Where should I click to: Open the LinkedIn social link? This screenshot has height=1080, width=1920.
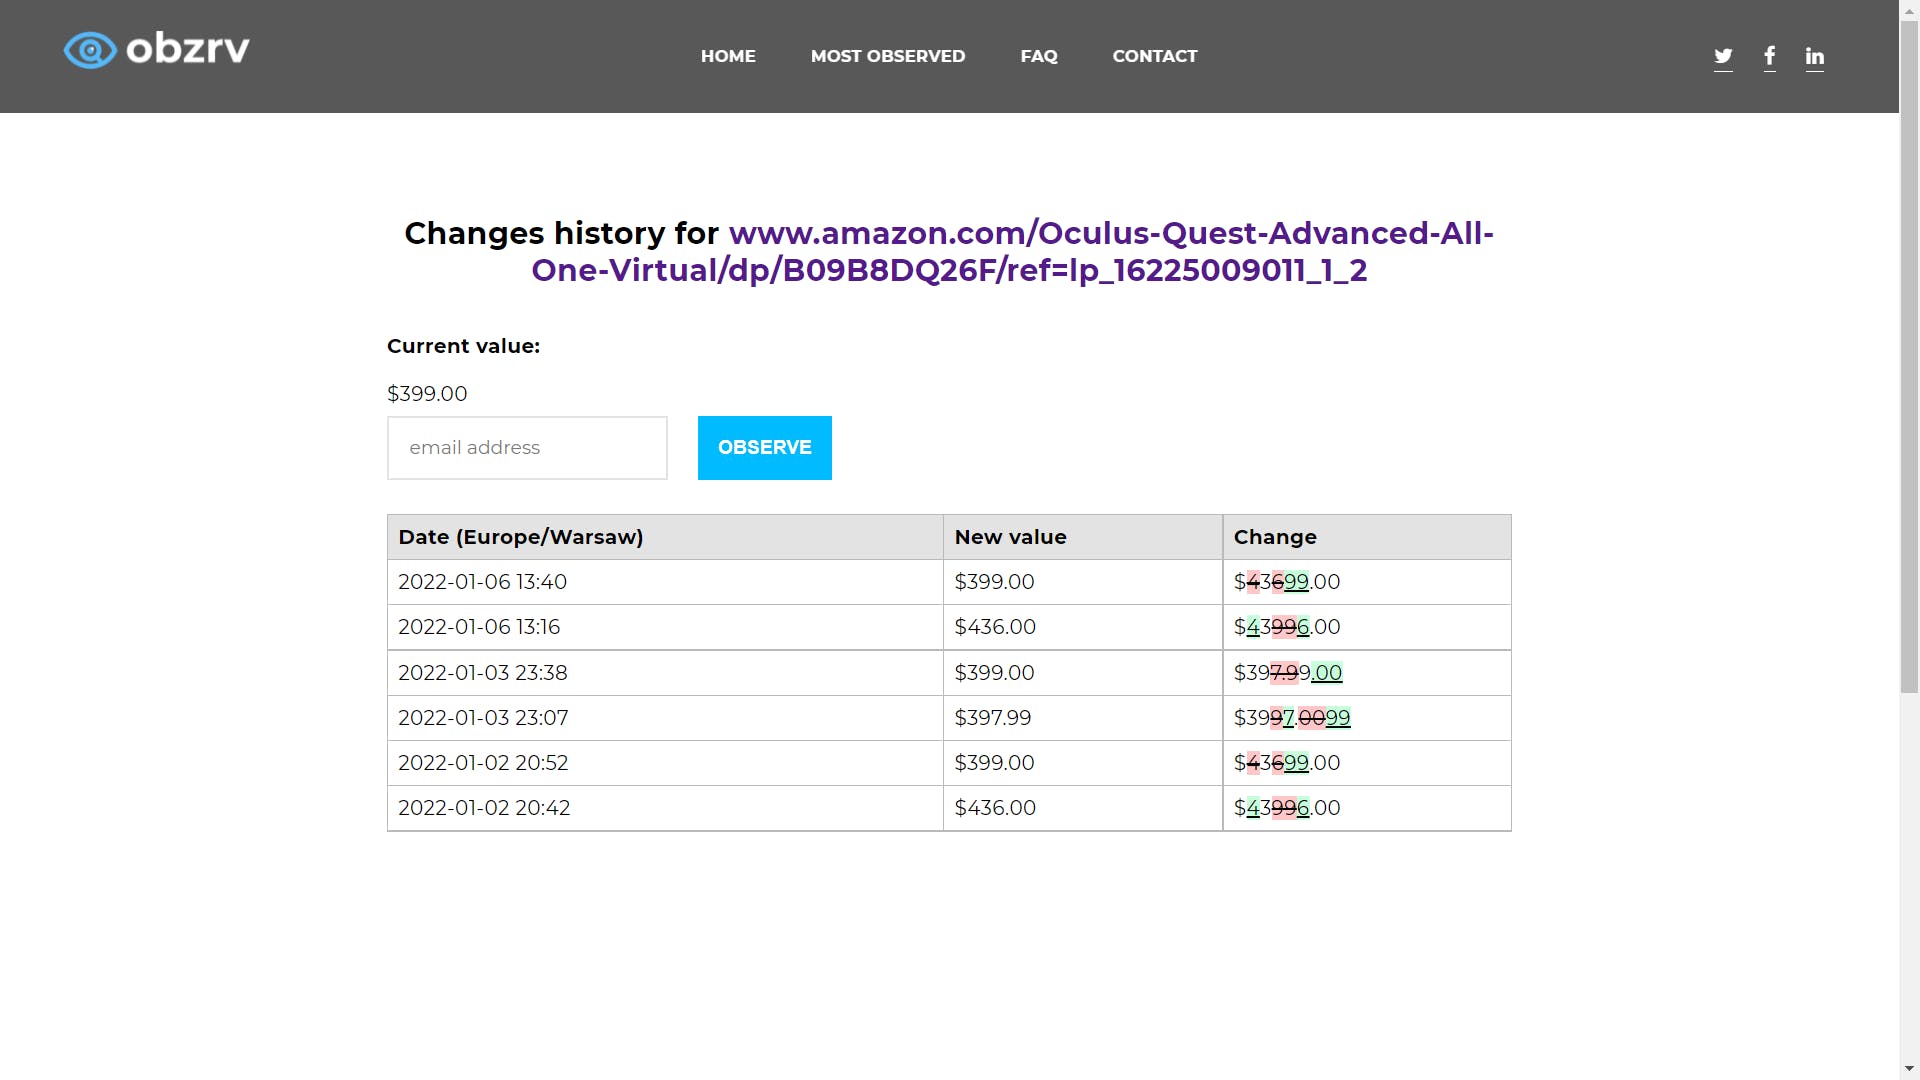[x=1815, y=56]
